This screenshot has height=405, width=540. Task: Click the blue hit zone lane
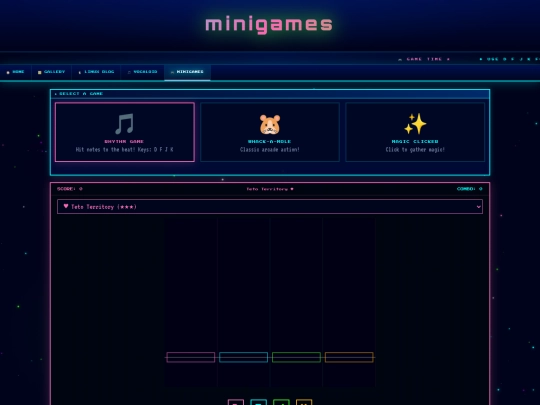click(243, 357)
